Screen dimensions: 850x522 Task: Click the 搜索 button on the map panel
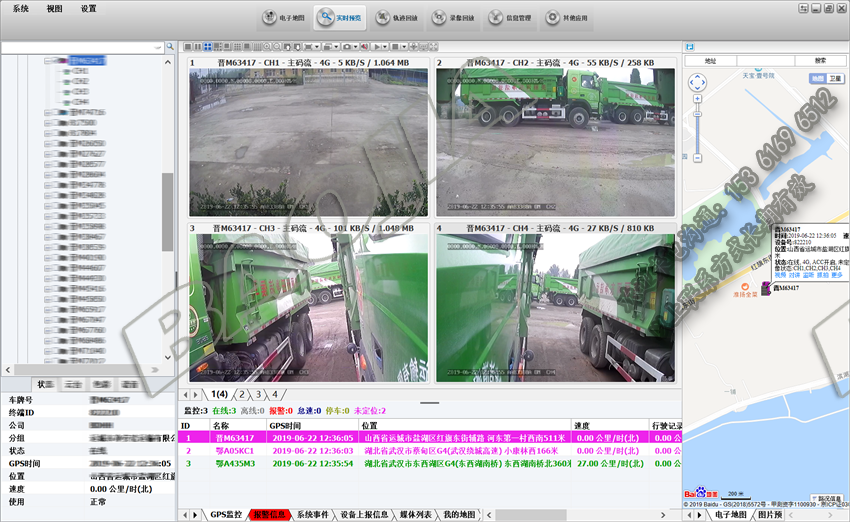pyautogui.click(x=820, y=61)
